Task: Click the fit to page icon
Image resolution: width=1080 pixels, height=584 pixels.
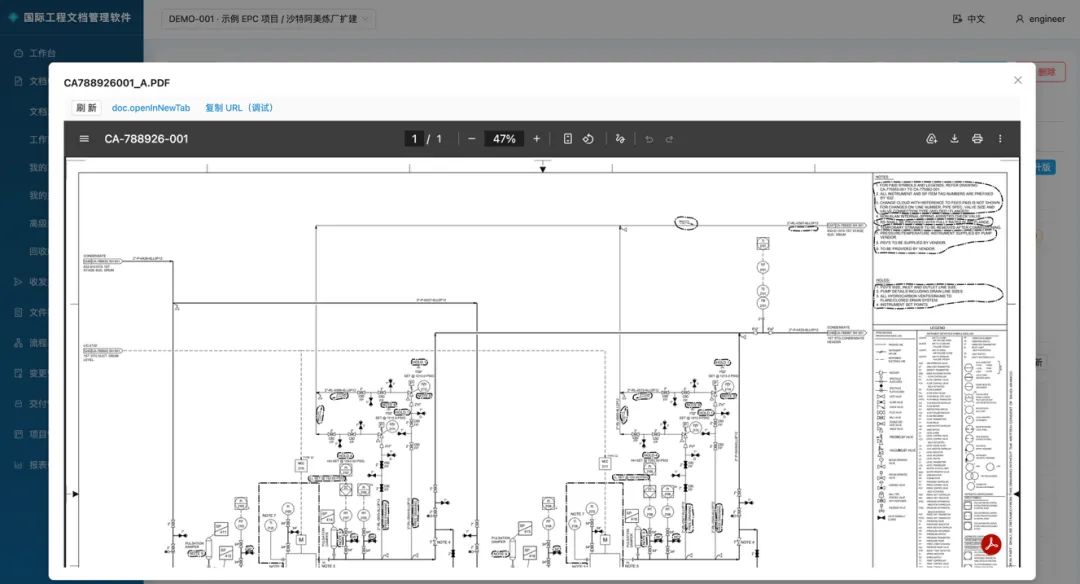Action: tap(568, 138)
